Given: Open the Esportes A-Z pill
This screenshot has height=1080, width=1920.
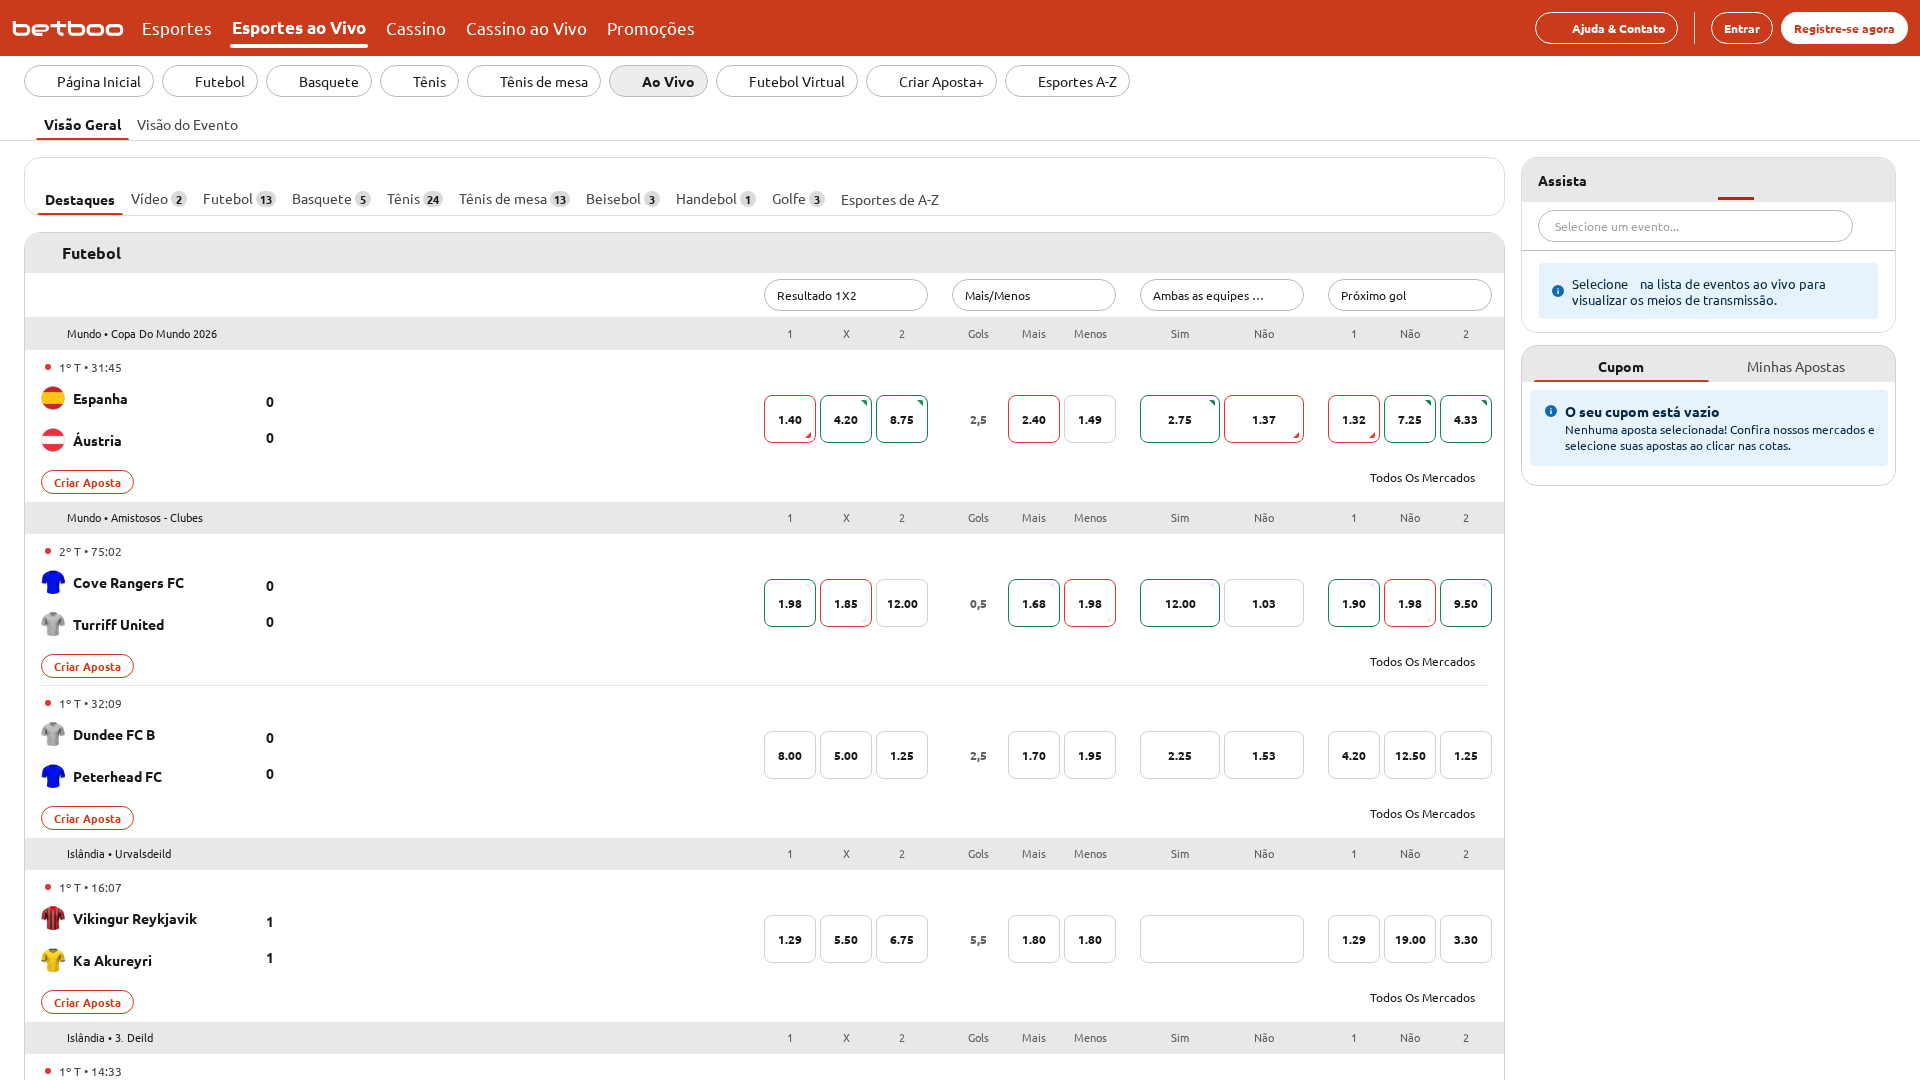Looking at the screenshot, I should [x=1067, y=81].
